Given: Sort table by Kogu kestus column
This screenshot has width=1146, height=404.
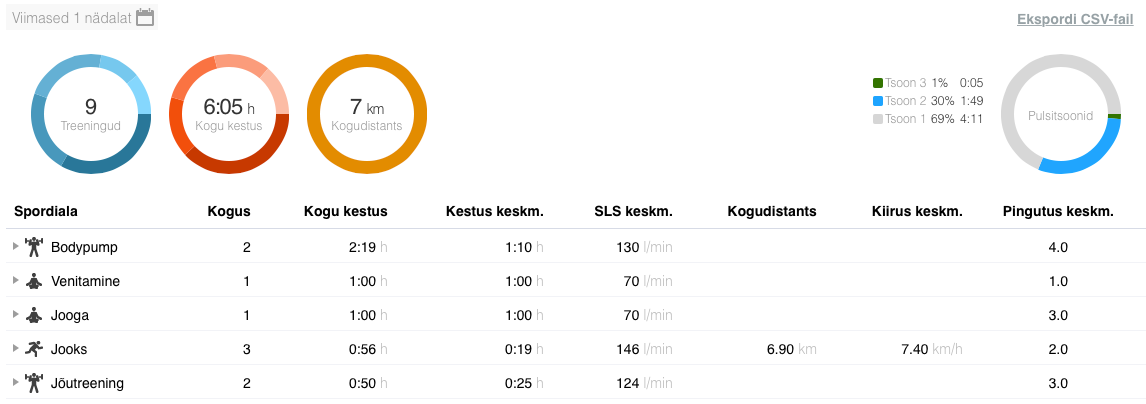Looking at the screenshot, I should (x=345, y=211).
